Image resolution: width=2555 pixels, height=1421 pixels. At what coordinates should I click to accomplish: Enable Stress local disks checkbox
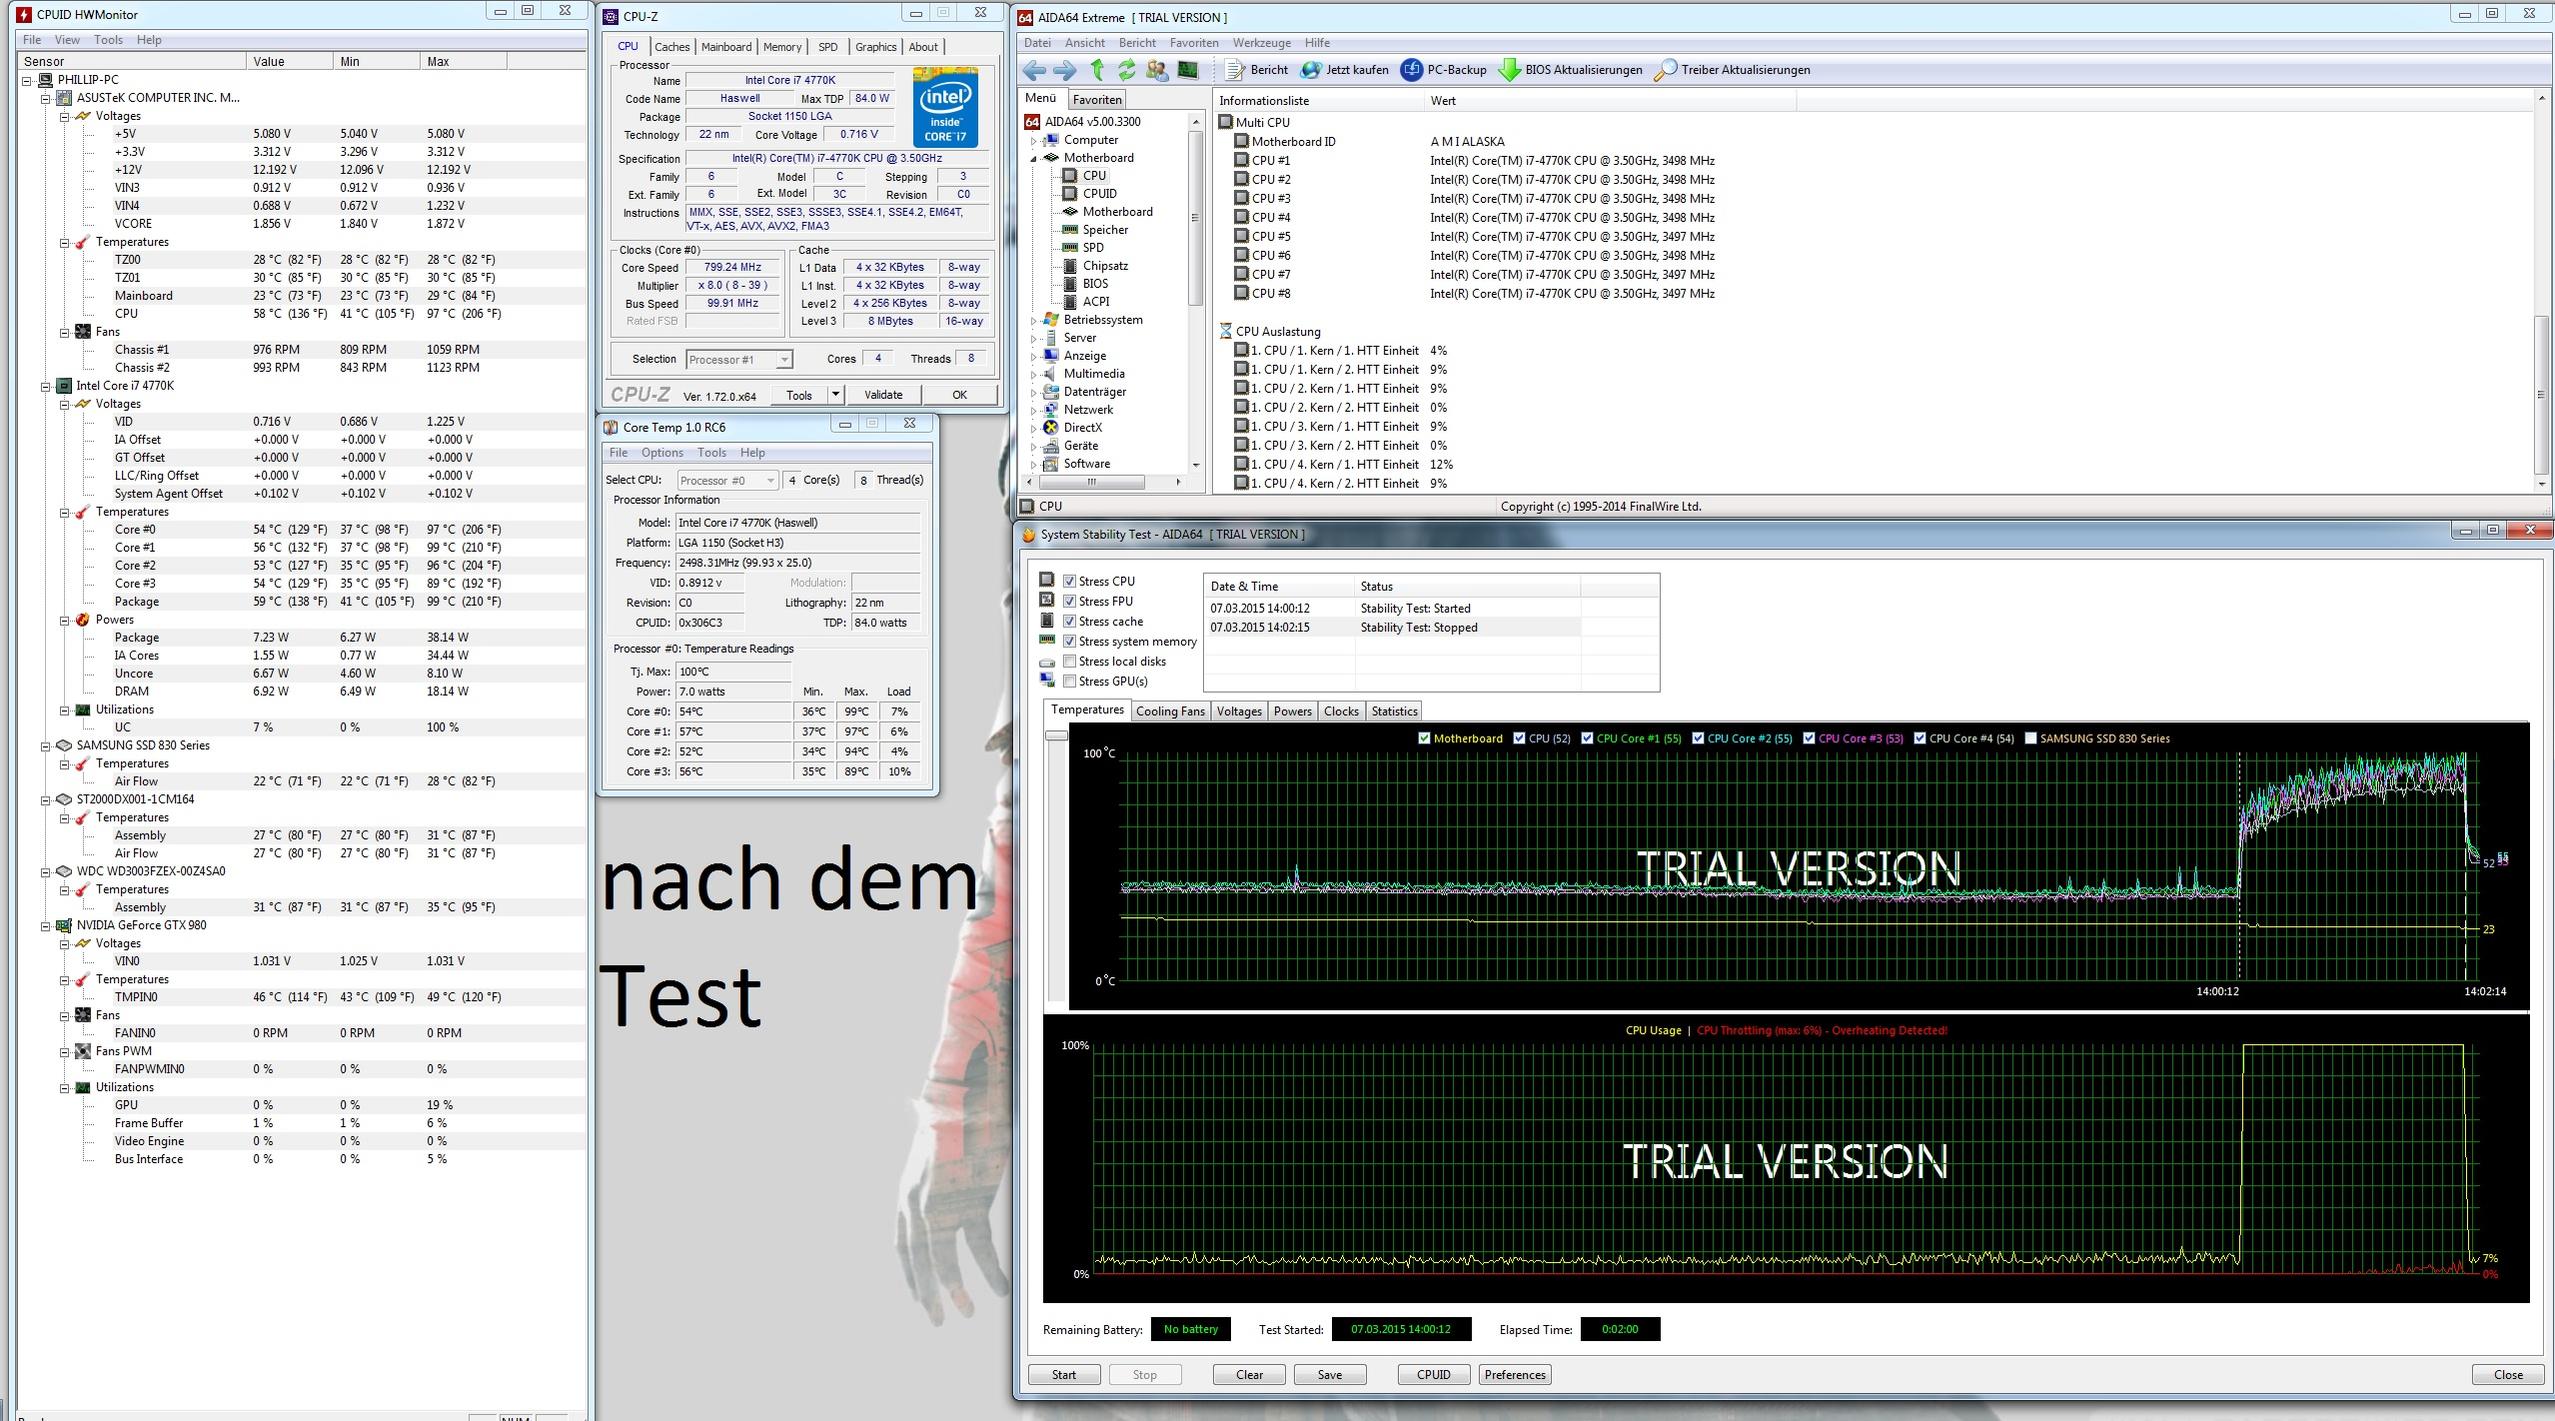point(1069,661)
